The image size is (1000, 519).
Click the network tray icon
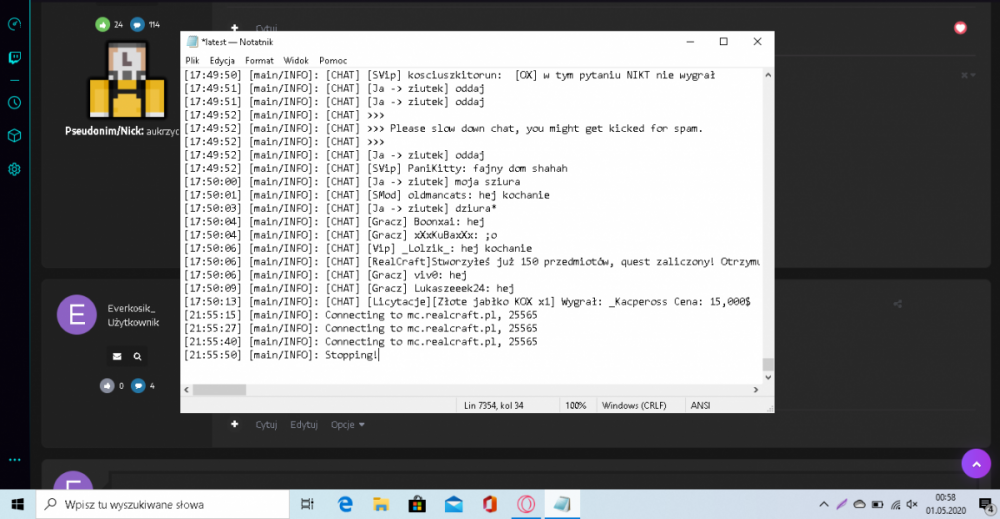coord(895,504)
